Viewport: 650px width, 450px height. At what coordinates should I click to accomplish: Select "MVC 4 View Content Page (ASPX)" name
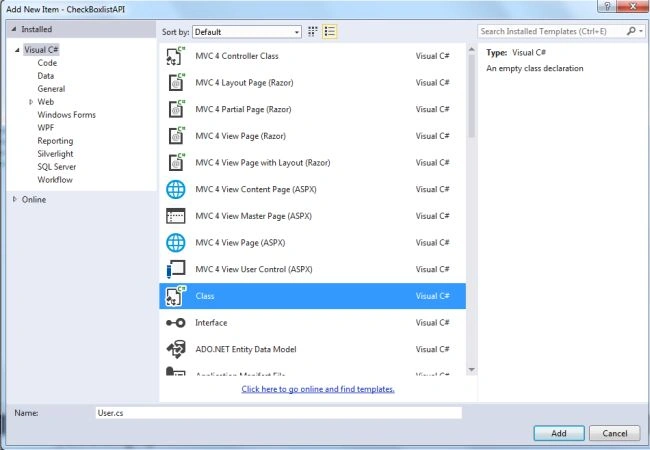tap(256, 189)
